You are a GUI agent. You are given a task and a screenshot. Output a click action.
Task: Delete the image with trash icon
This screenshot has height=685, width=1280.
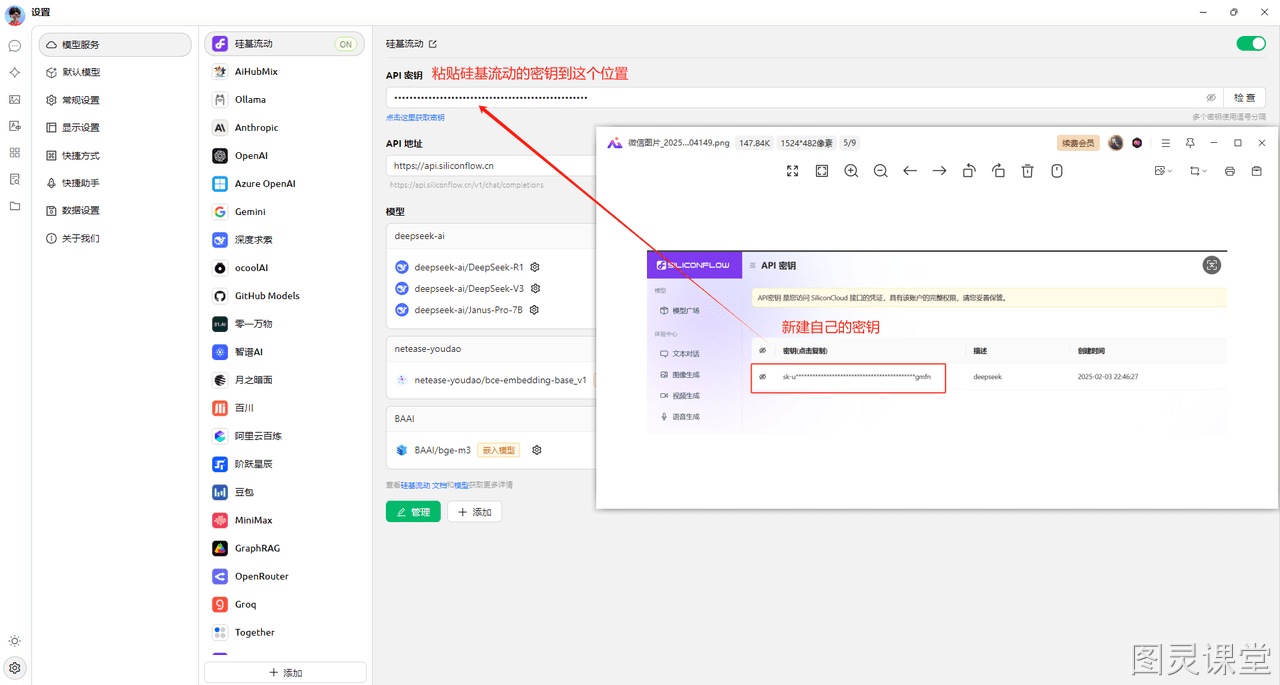[1027, 171]
